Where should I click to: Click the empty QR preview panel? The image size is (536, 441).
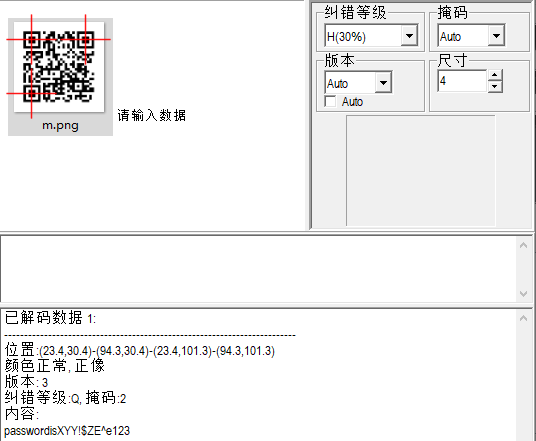tap(421, 171)
